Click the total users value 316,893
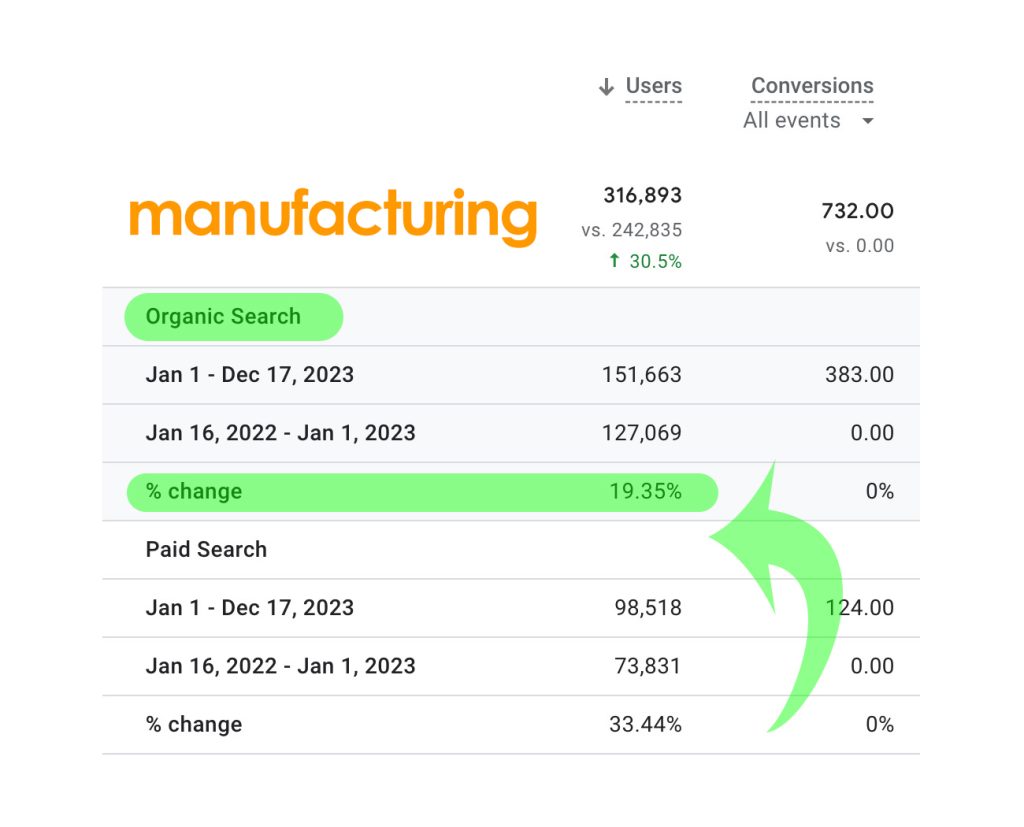Viewport: 1024px width, 827px height. 643,195
